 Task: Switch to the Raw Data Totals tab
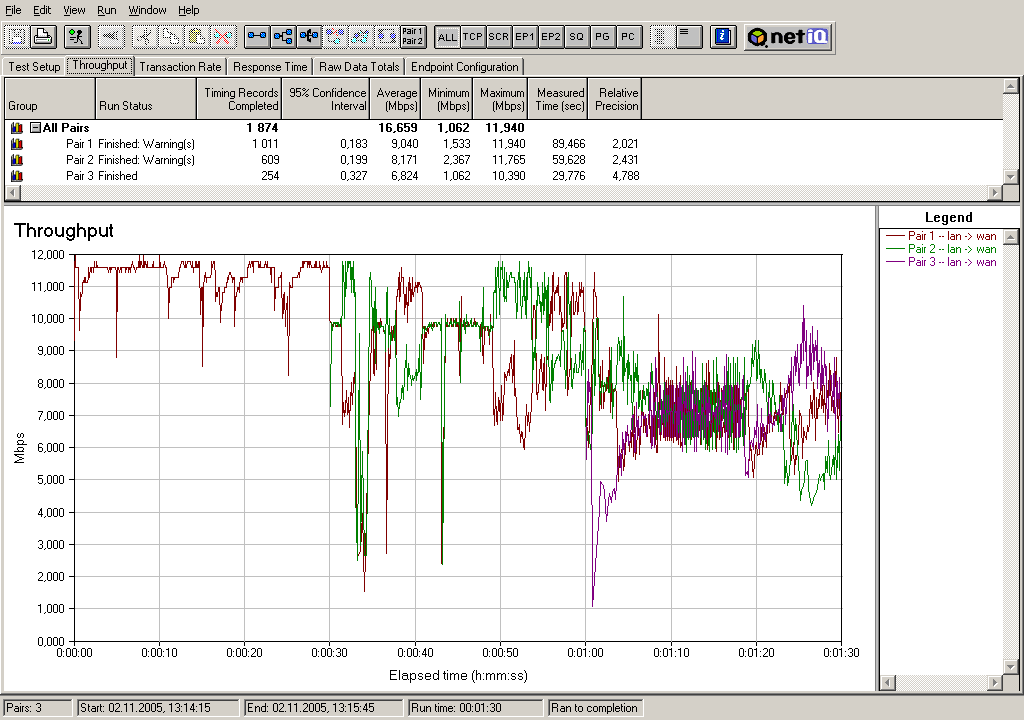pos(359,67)
